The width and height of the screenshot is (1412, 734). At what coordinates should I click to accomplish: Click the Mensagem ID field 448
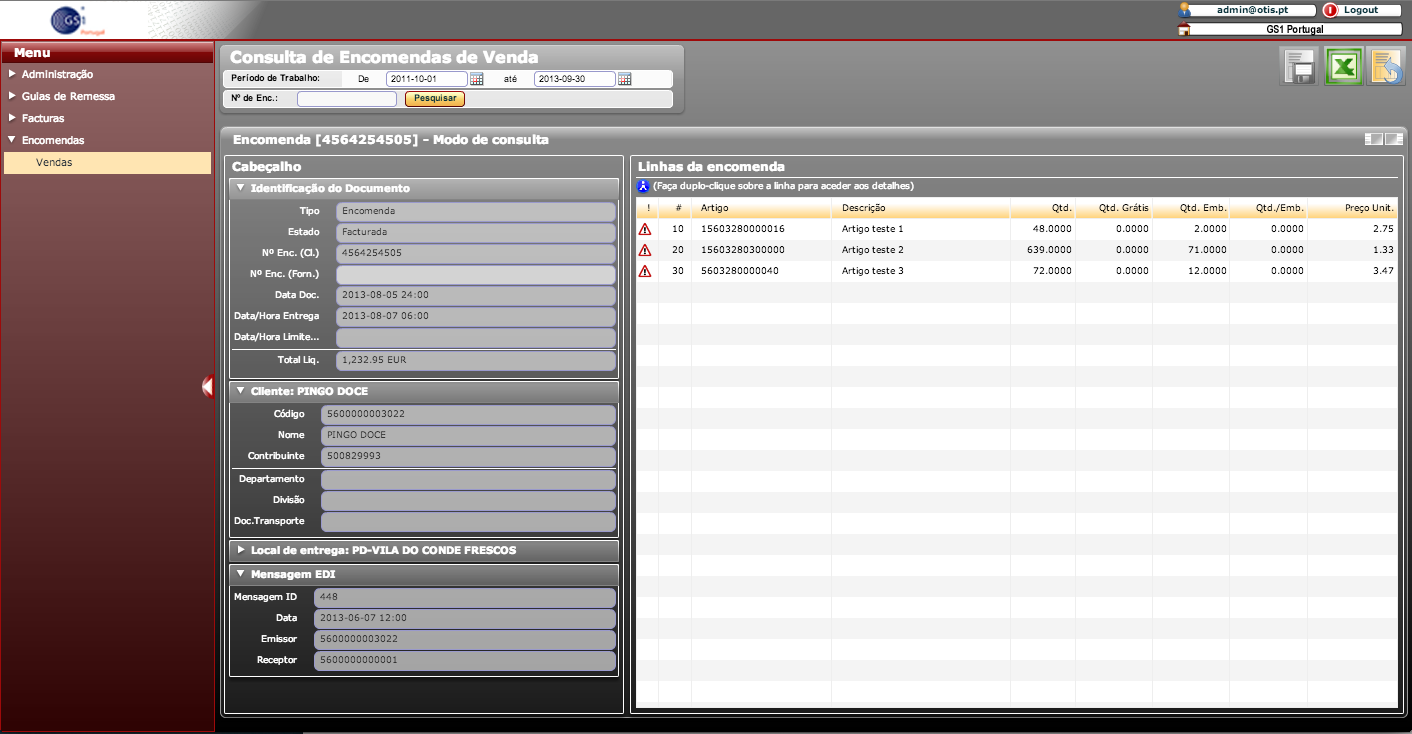465,597
